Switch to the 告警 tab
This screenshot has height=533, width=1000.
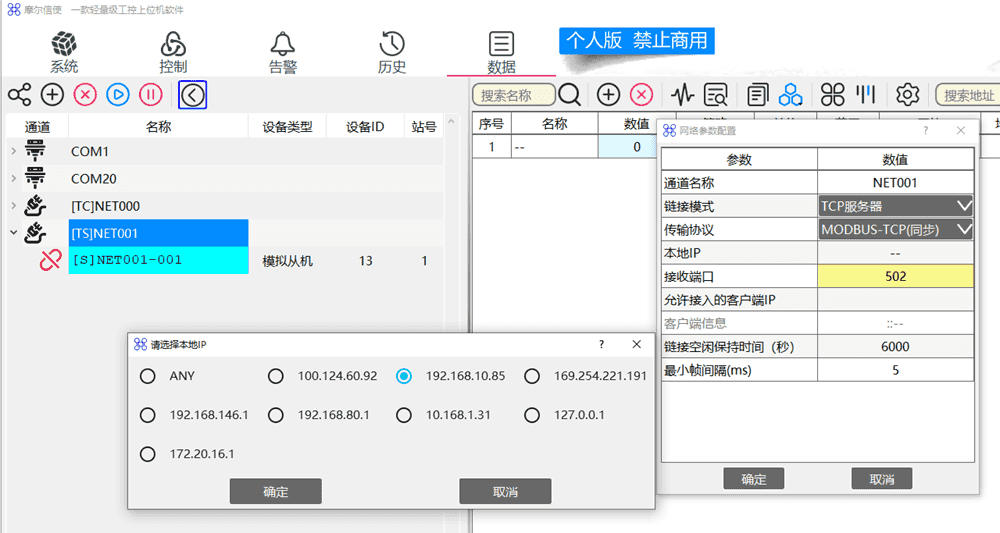283,53
